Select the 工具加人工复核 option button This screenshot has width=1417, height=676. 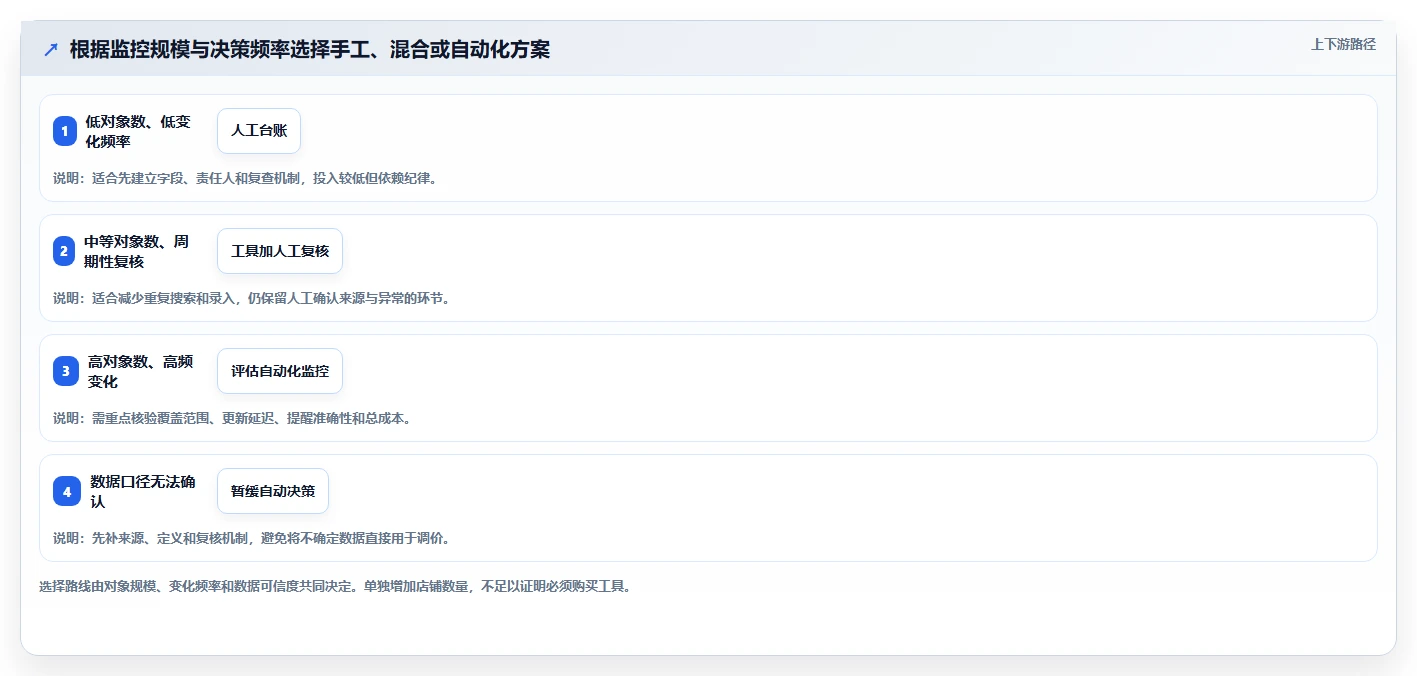click(x=280, y=251)
